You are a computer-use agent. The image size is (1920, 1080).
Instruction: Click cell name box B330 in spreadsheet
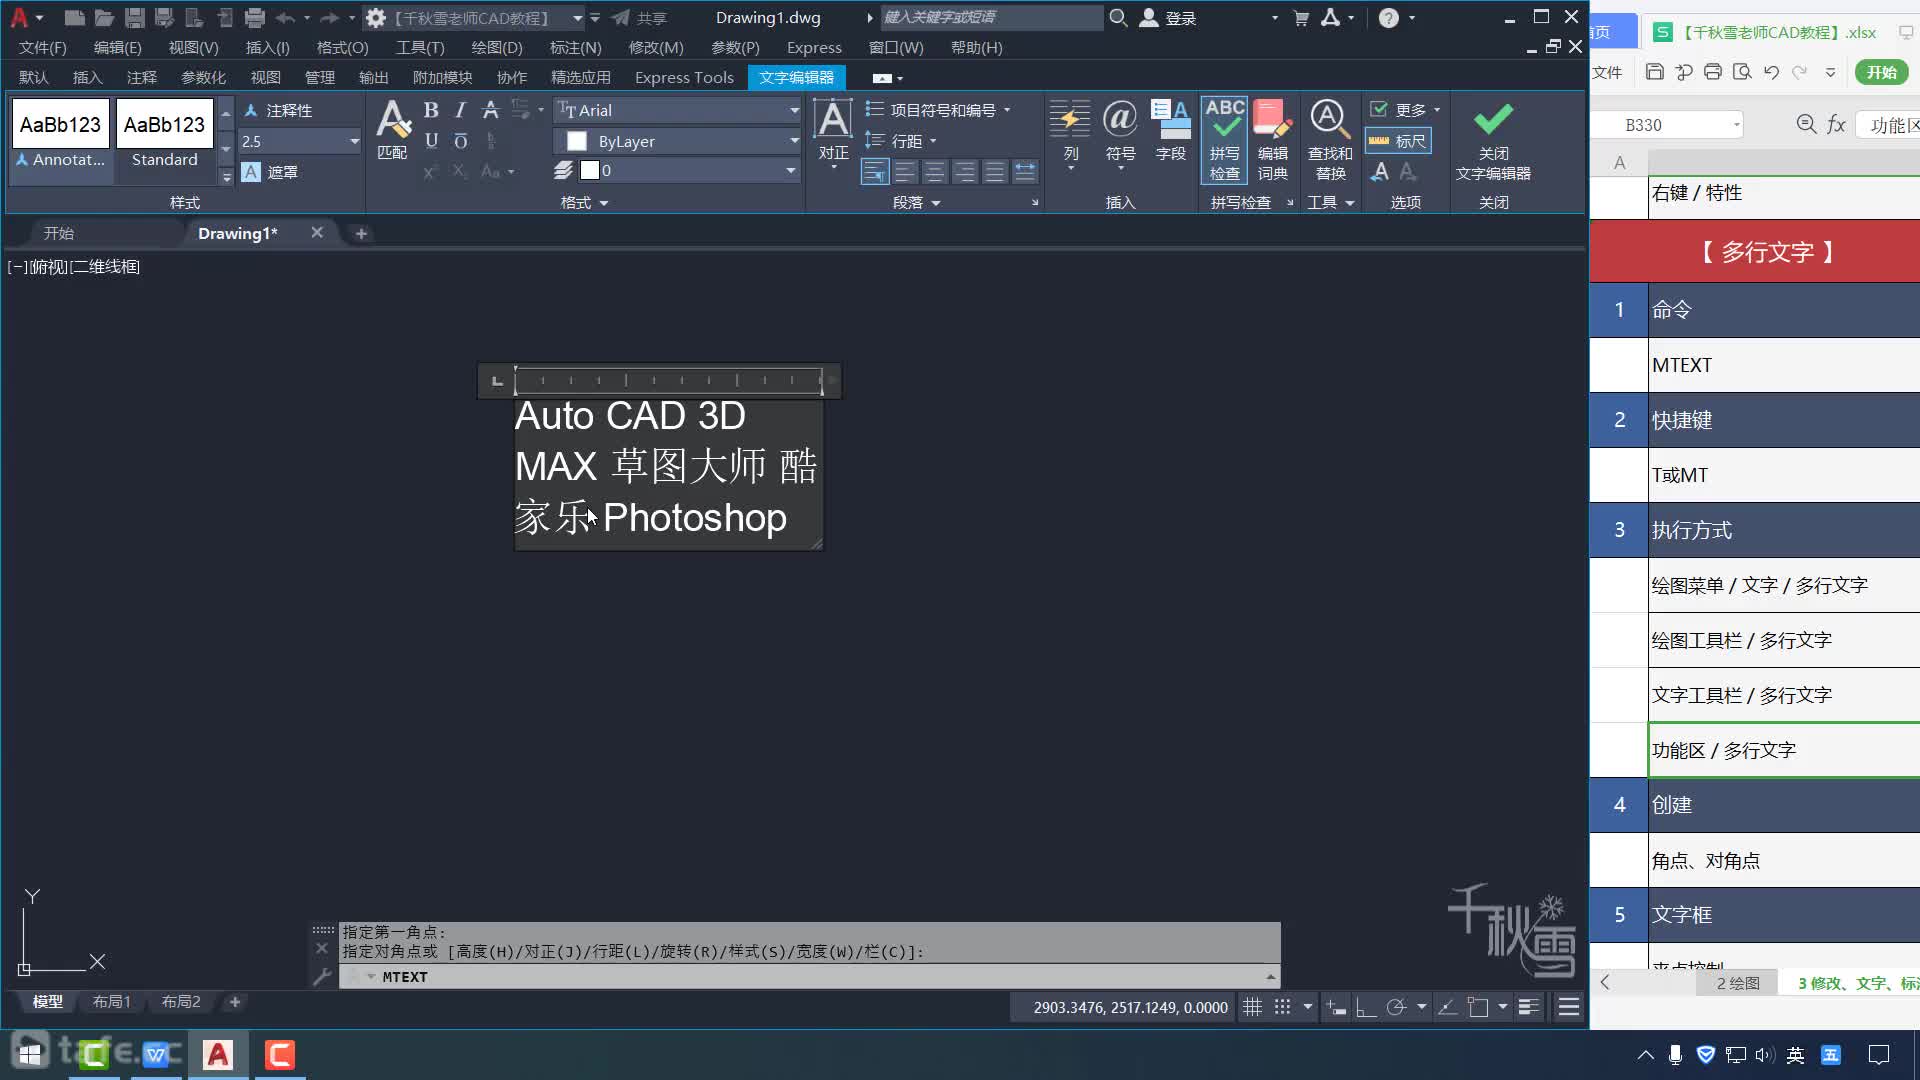1665,125
